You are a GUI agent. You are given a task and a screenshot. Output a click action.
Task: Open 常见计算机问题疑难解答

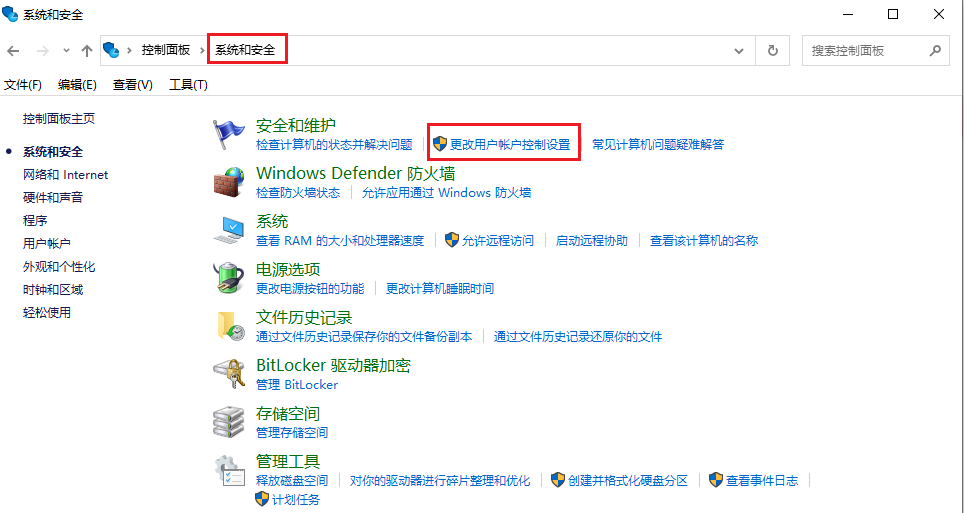658,145
